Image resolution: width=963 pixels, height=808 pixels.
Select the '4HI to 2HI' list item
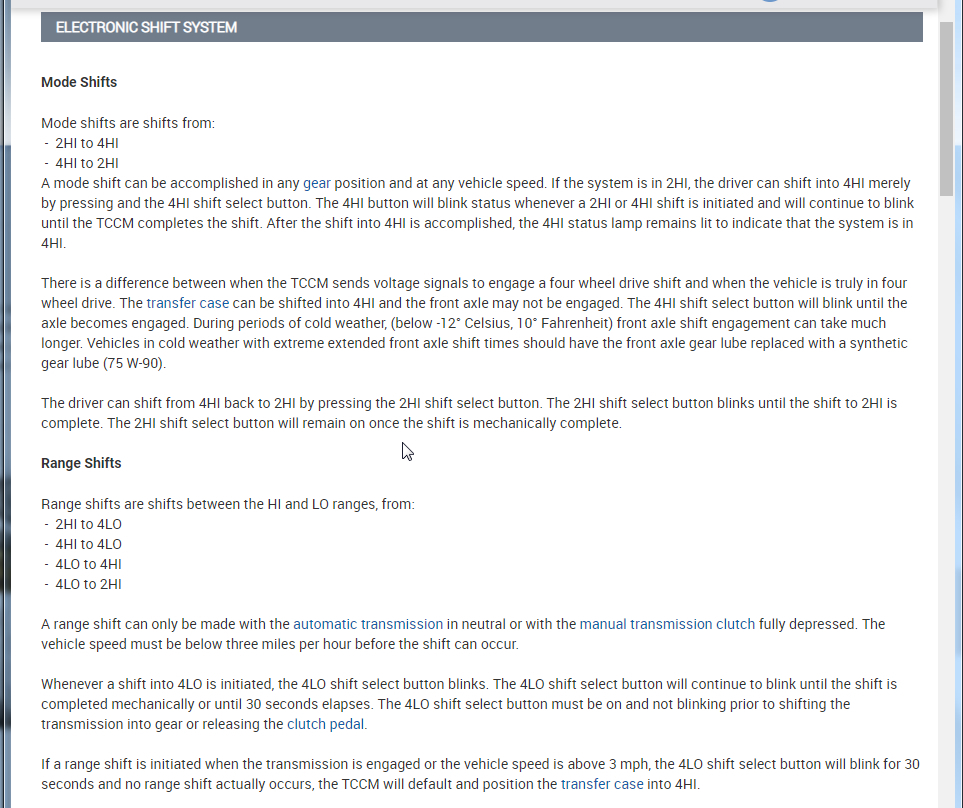(87, 163)
